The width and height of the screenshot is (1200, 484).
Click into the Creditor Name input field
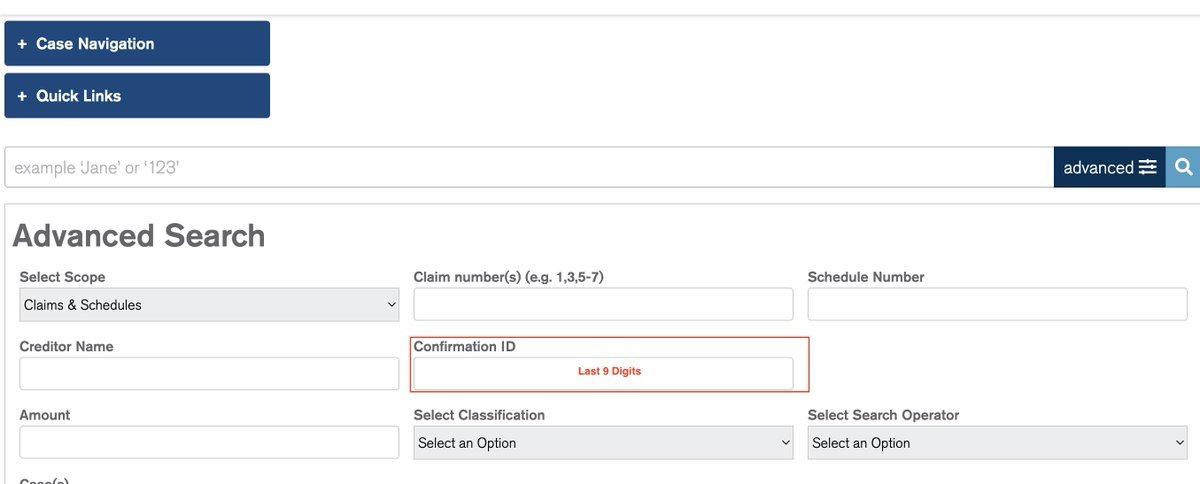(209, 374)
